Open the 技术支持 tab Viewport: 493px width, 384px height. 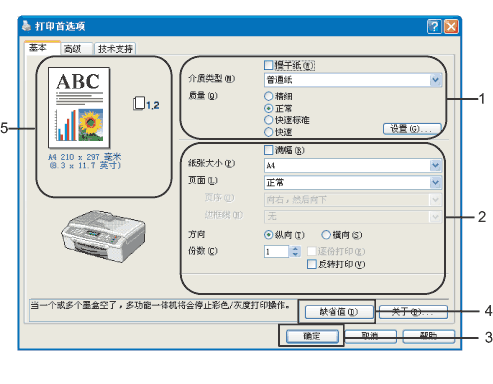tap(115, 49)
